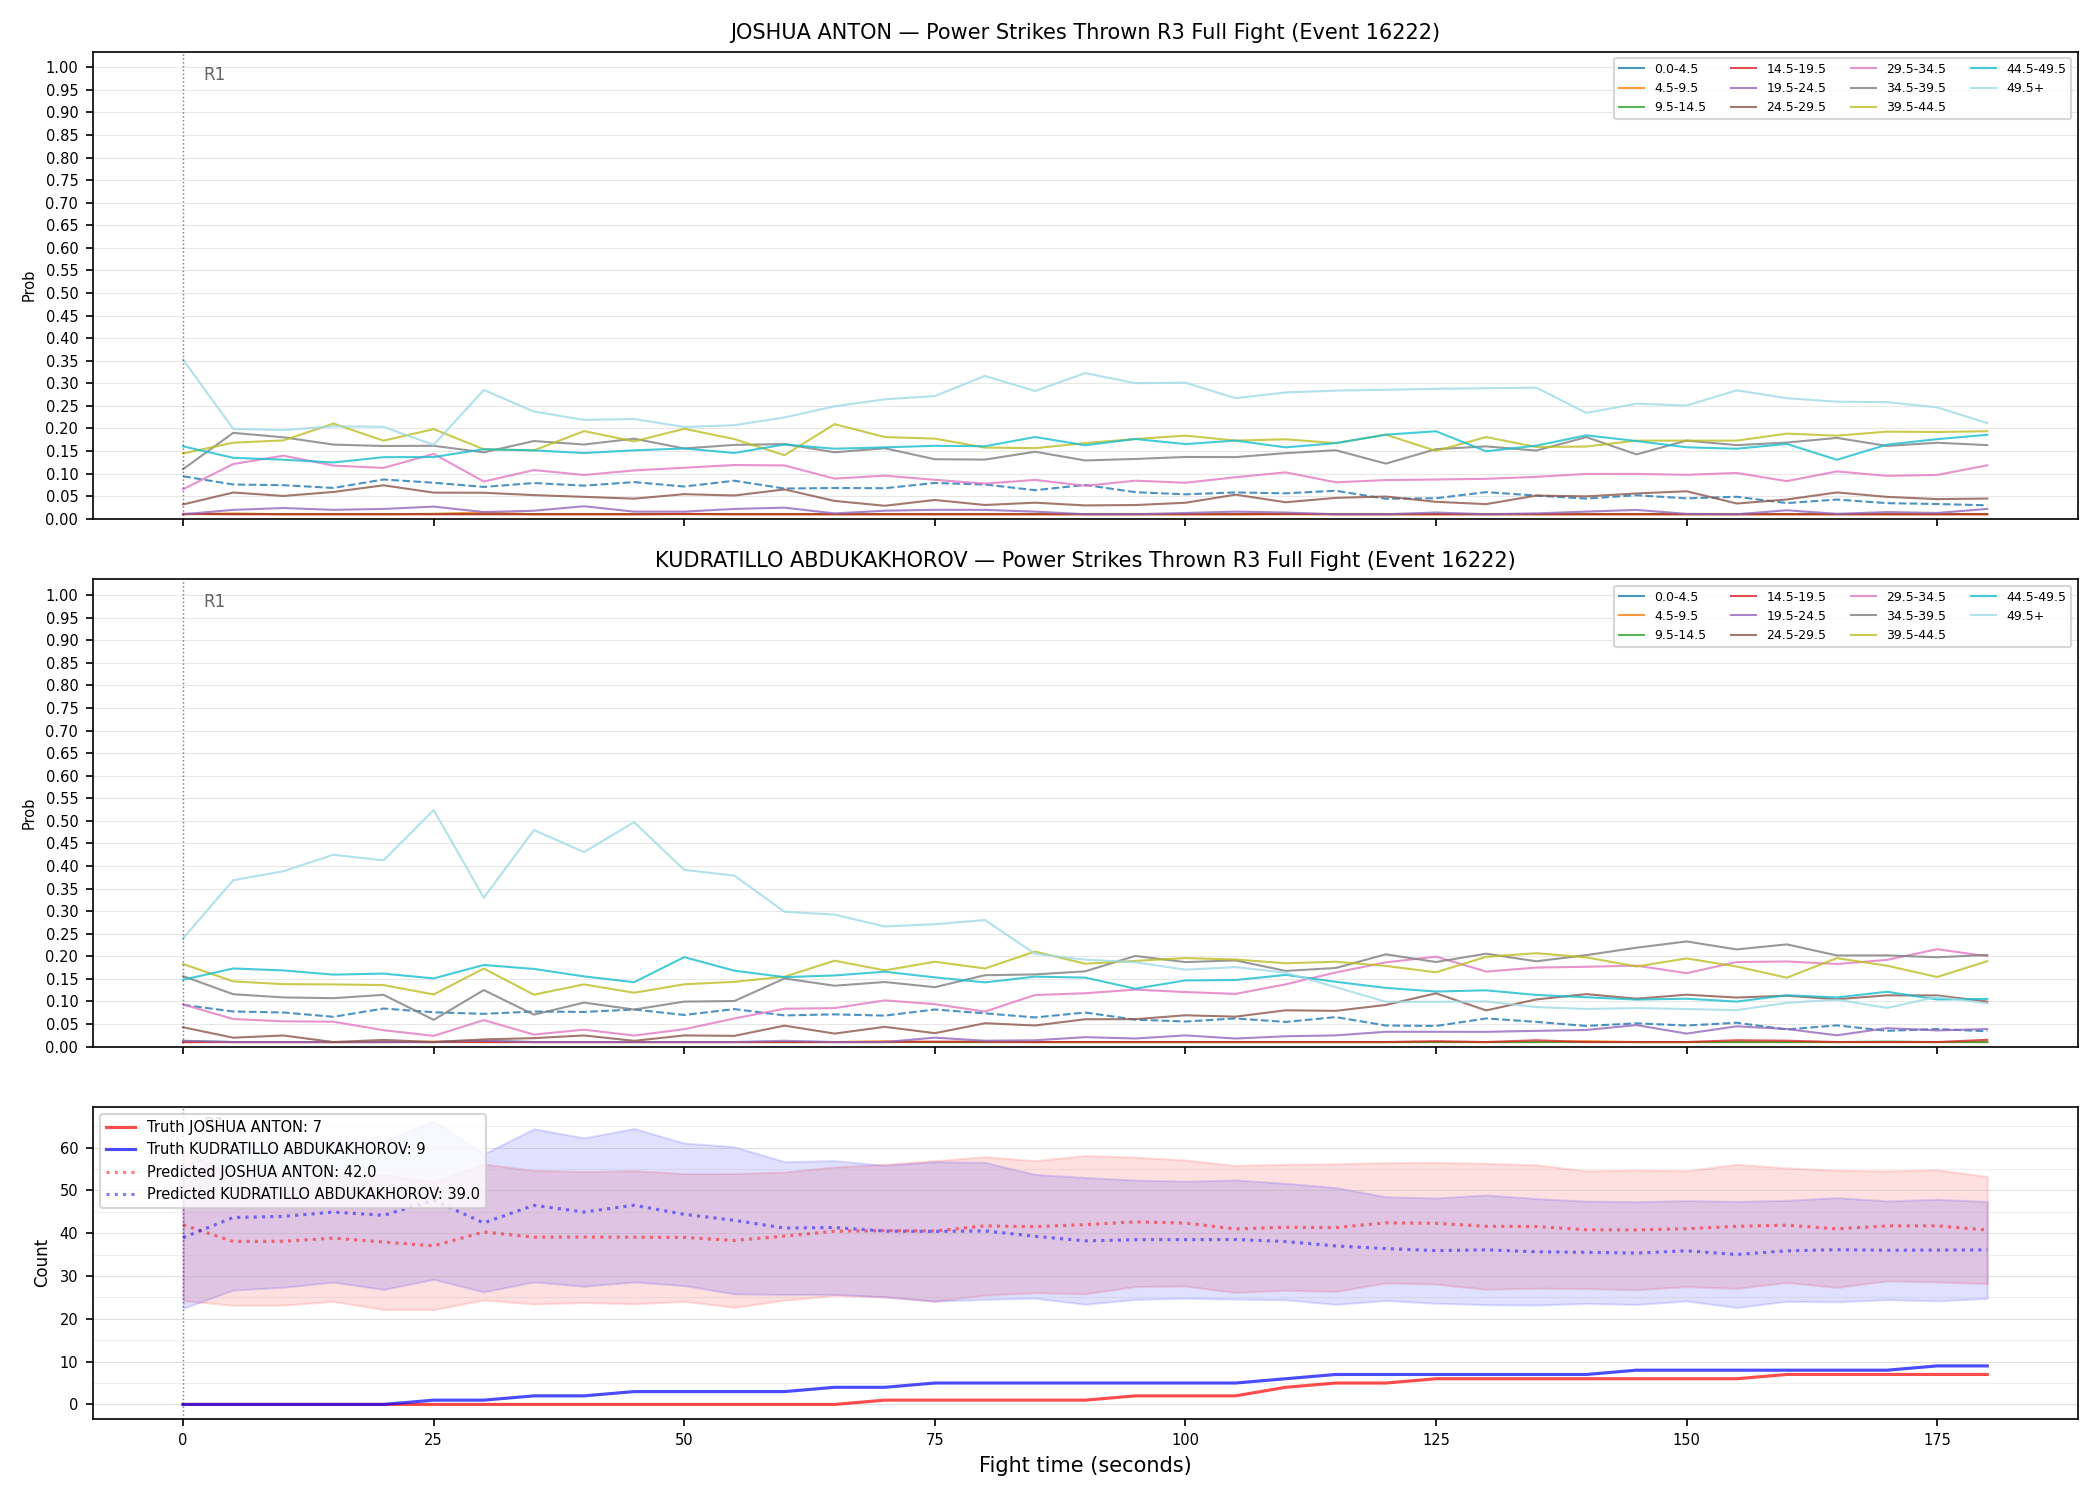Click the x-axis tick label 75
The height and width of the screenshot is (1500, 2100).
click(934, 1440)
